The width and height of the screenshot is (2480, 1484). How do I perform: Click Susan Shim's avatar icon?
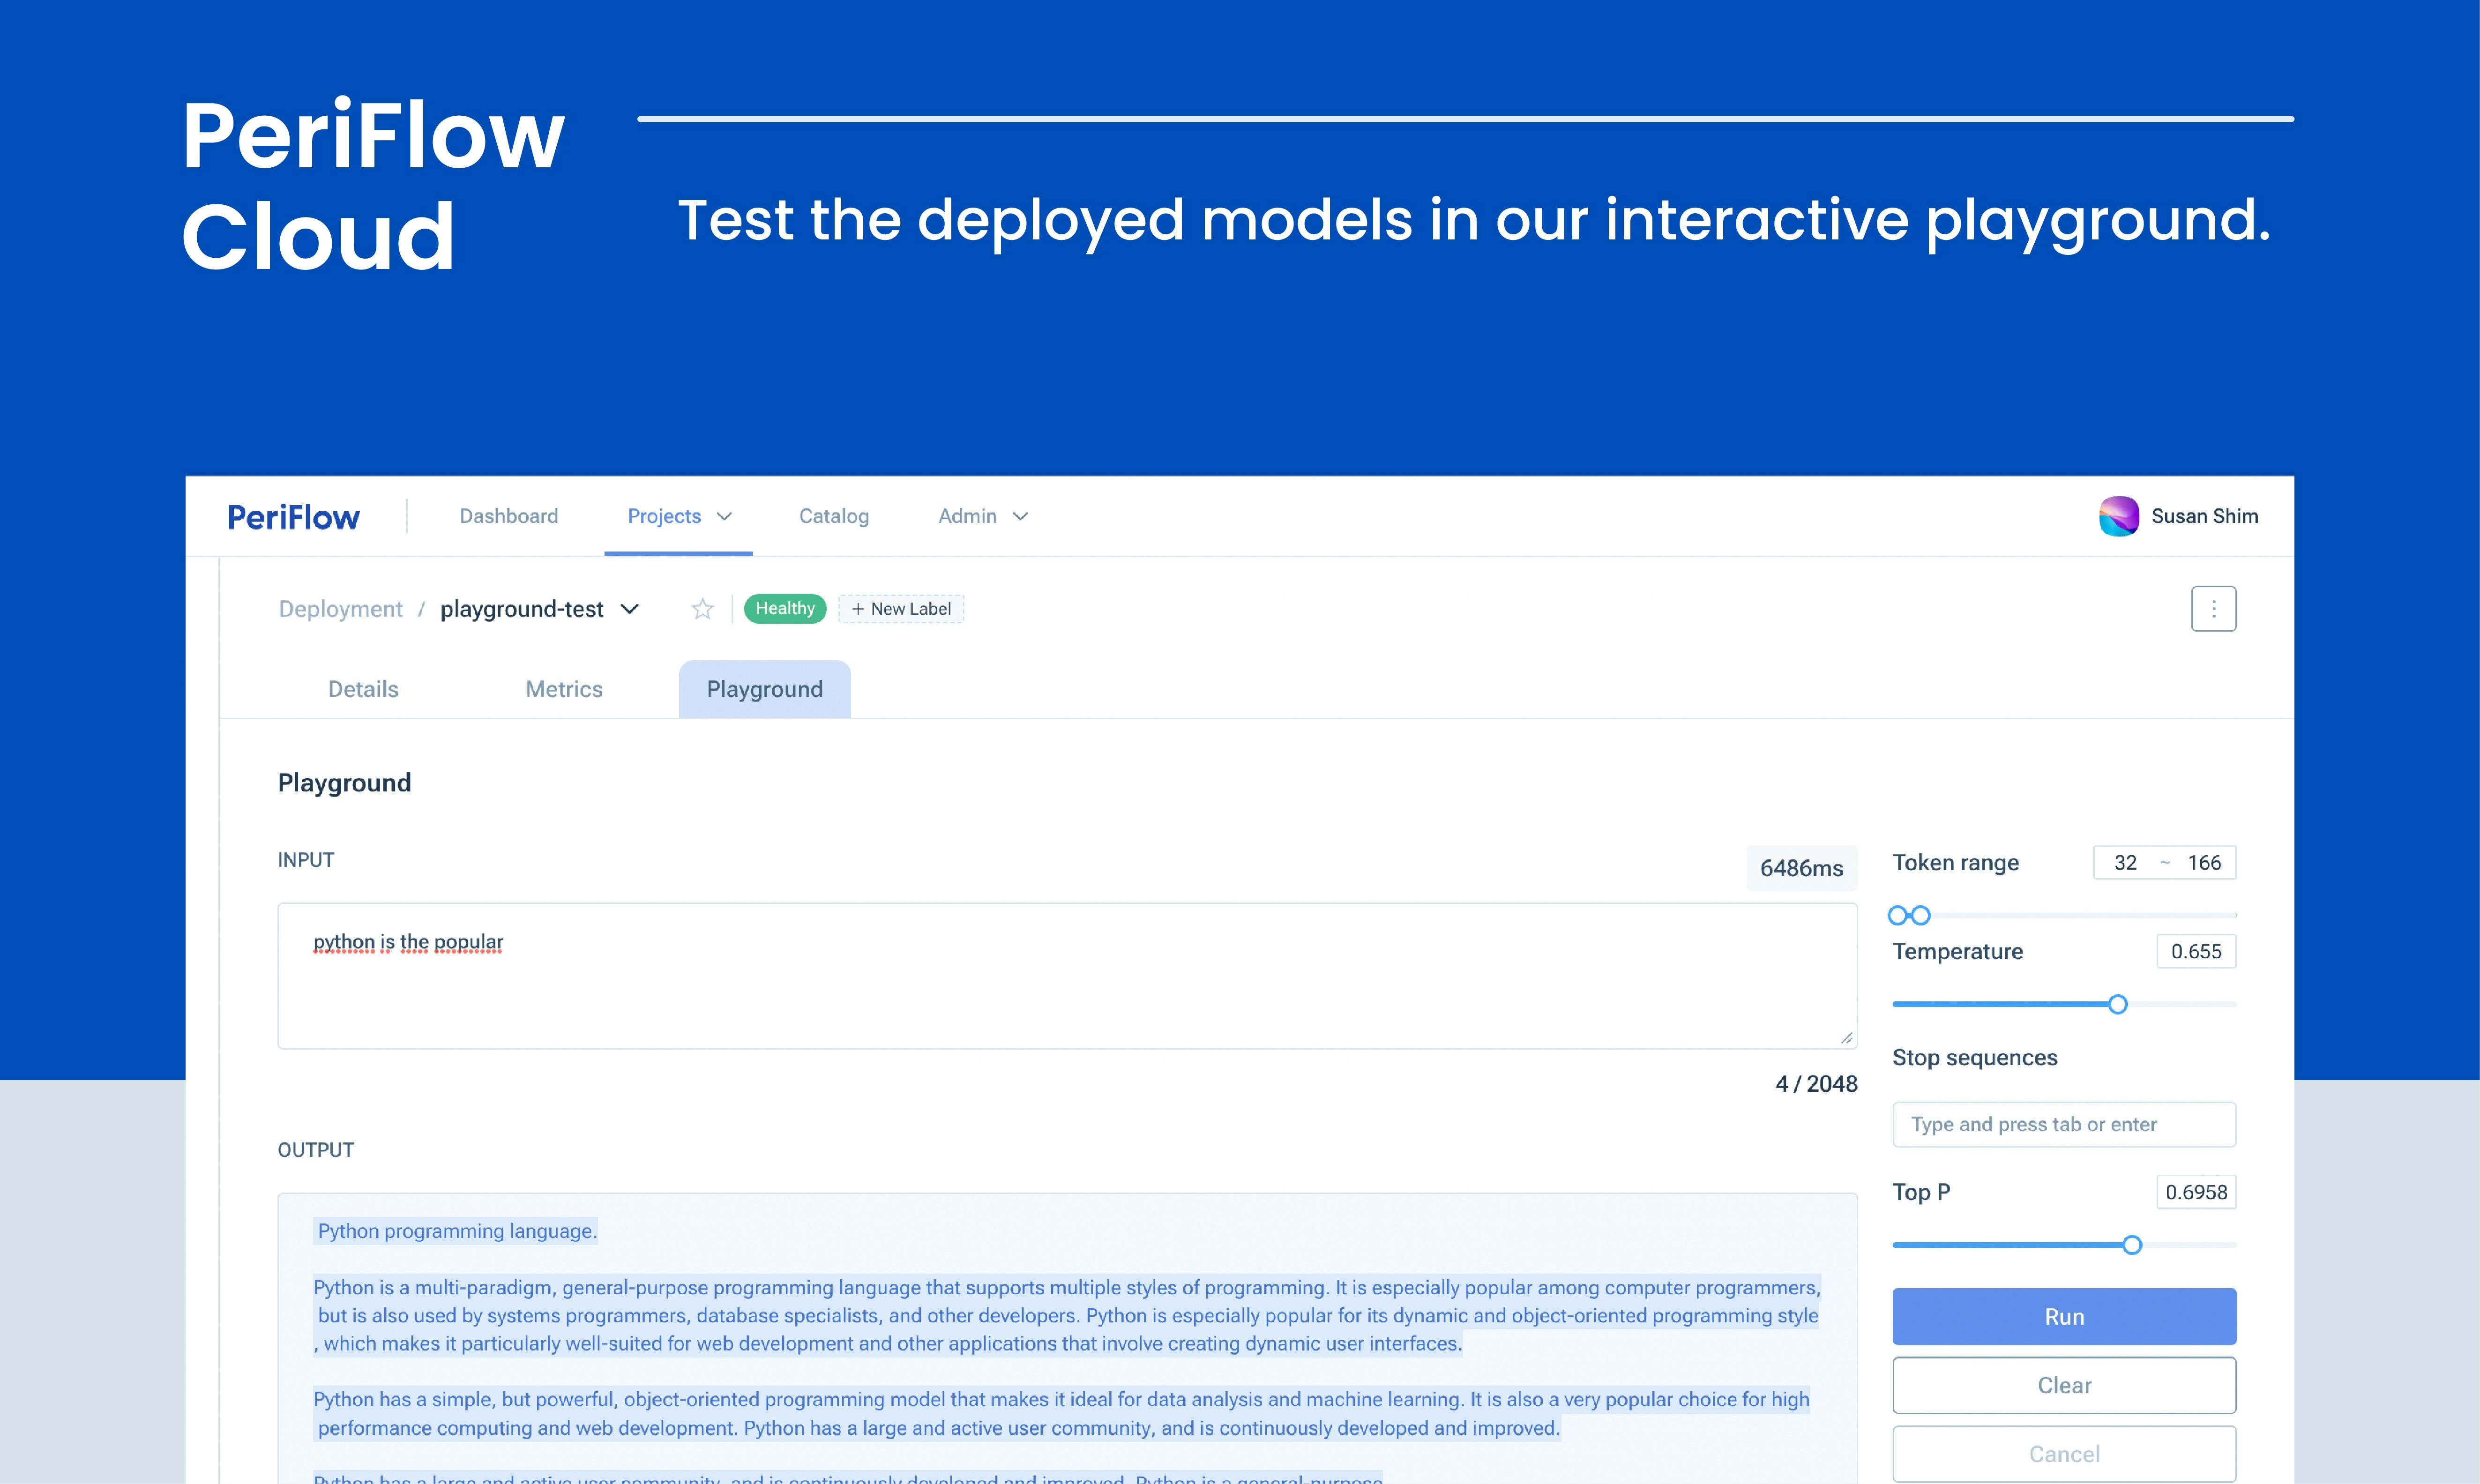click(x=2118, y=516)
